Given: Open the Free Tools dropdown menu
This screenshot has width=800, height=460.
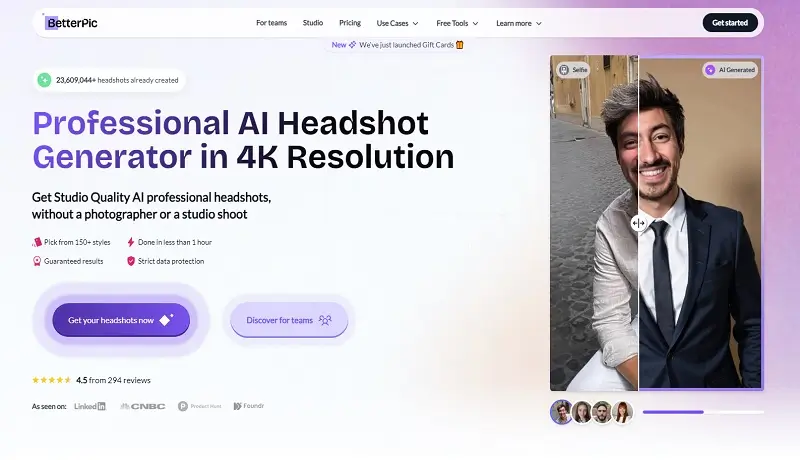Looking at the screenshot, I should pos(458,22).
